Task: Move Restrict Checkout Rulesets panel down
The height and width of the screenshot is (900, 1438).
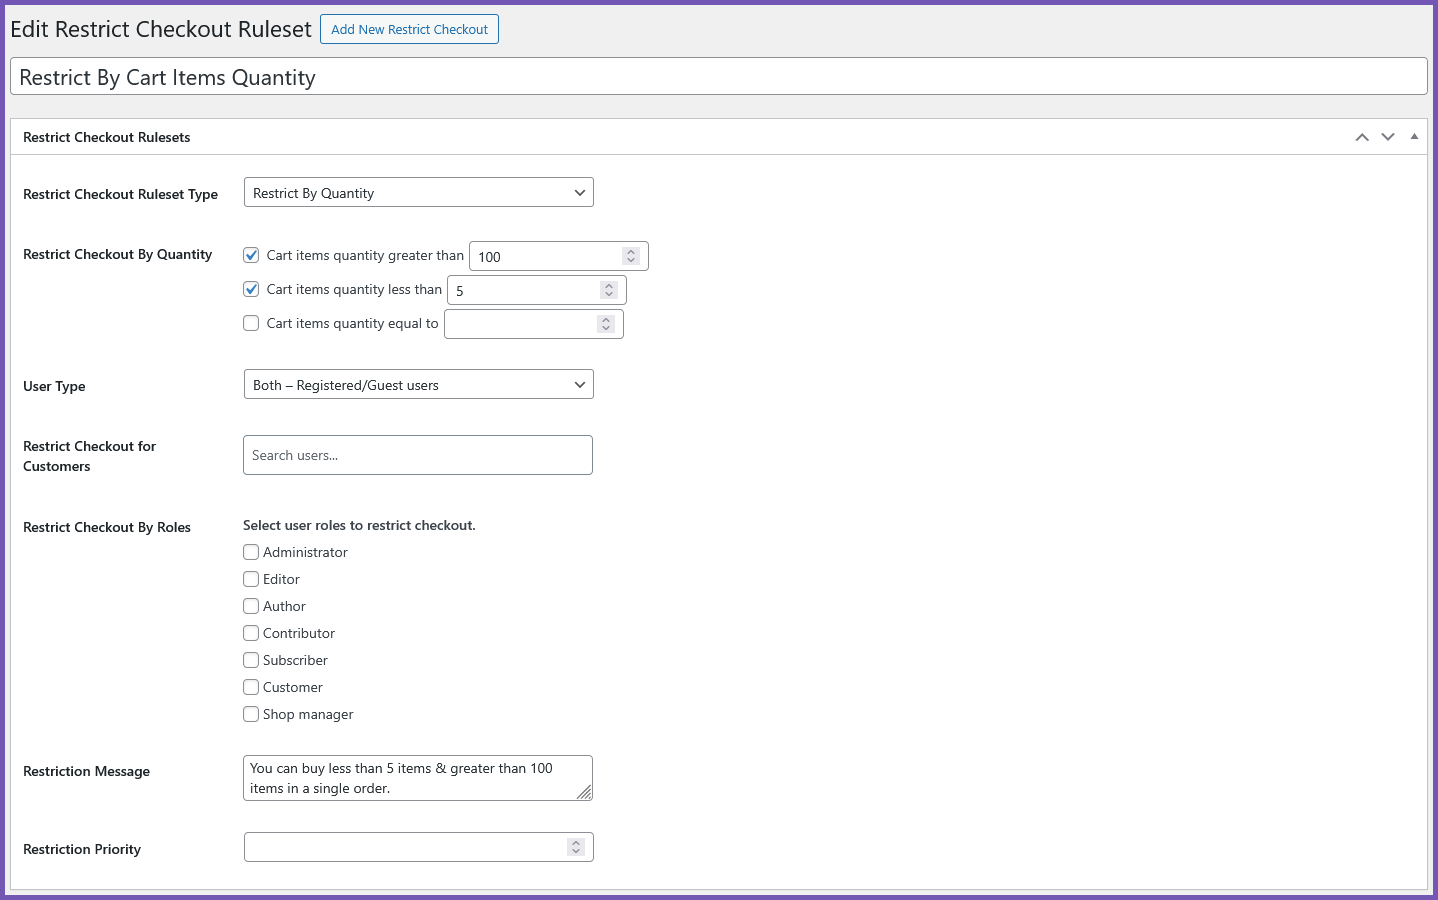Action: point(1388,137)
